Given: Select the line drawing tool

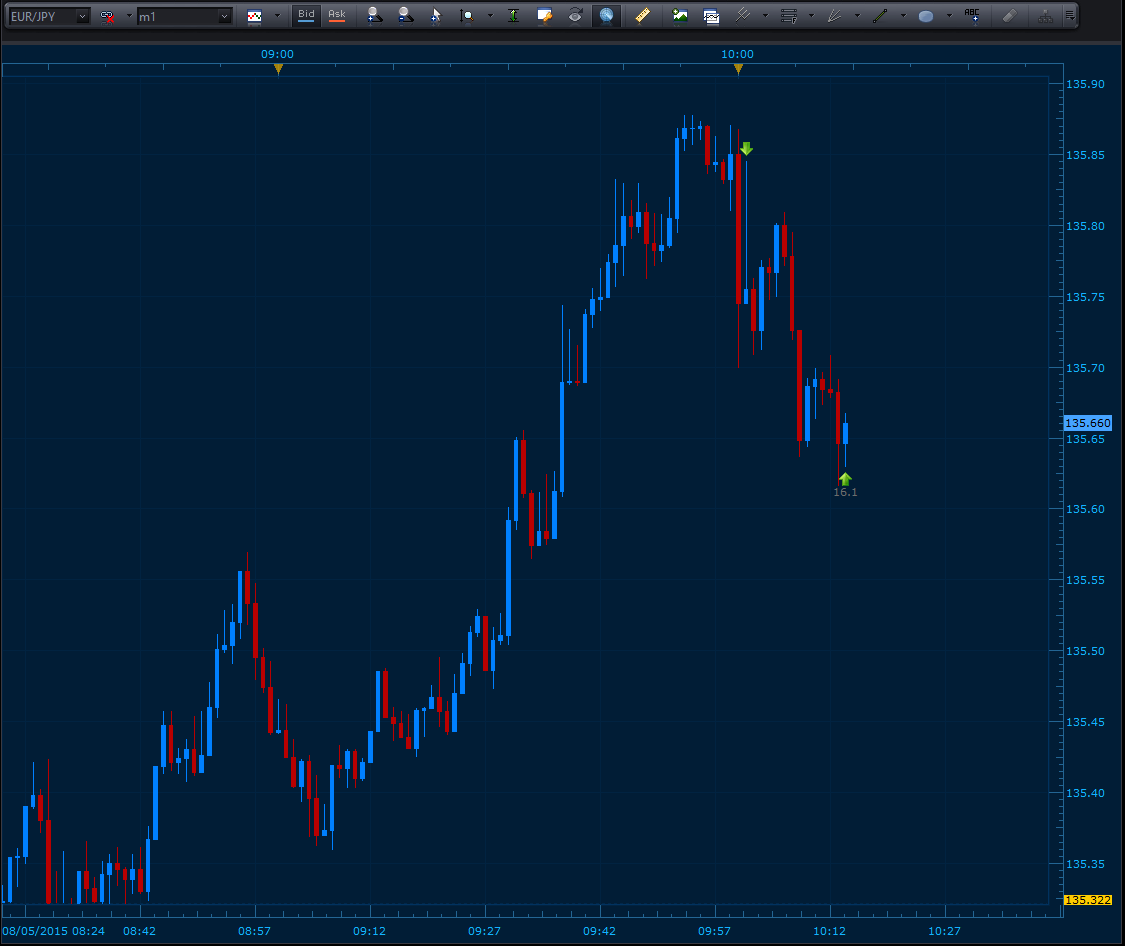Looking at the screenshot, I should [880, 16].
